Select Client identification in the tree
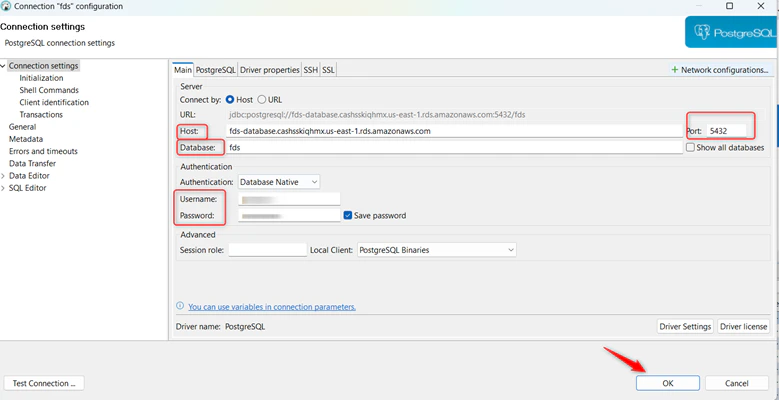This screenshot has width=779, height=400. [54, 102]
